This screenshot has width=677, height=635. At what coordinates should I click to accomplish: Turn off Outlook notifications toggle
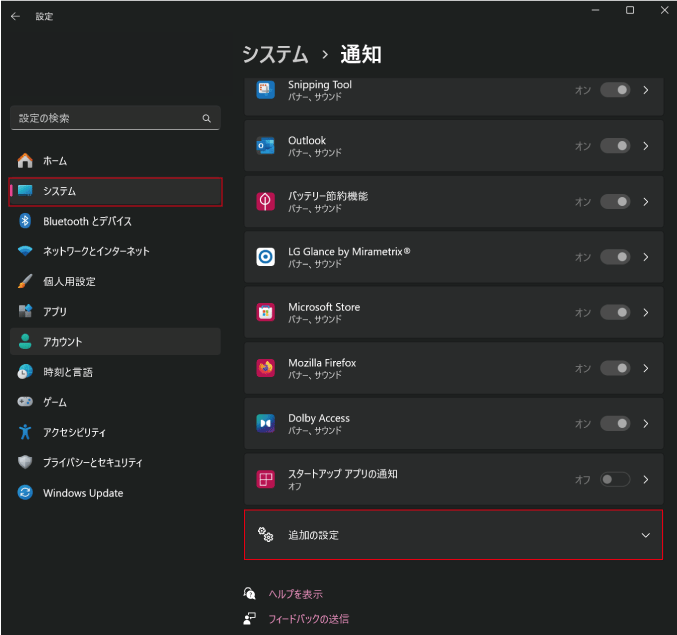[615, 146]
